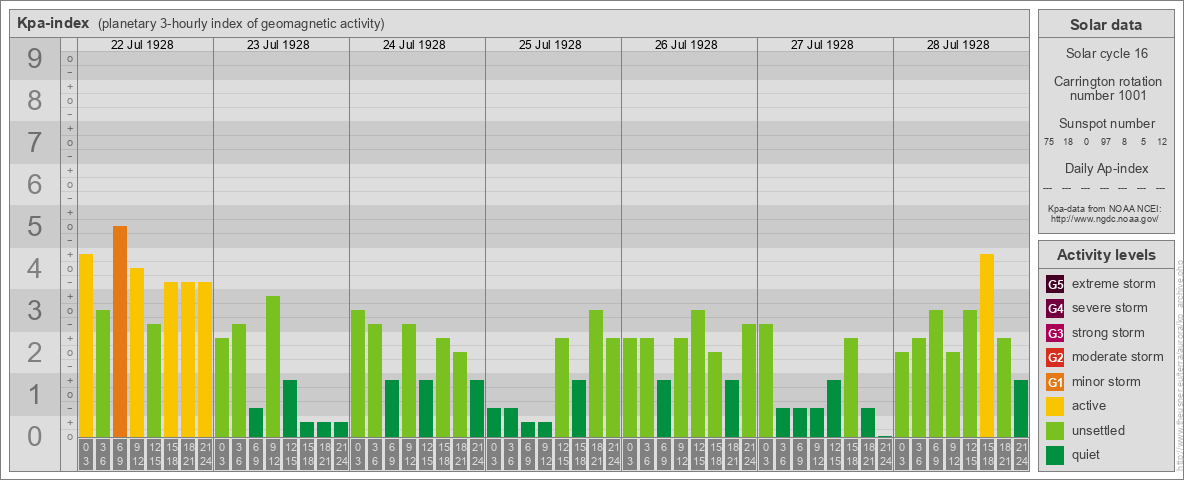The image size is (1184, 480).
Task: Select the 27 Jul 15-18 green bar
Action: point(850,387)
